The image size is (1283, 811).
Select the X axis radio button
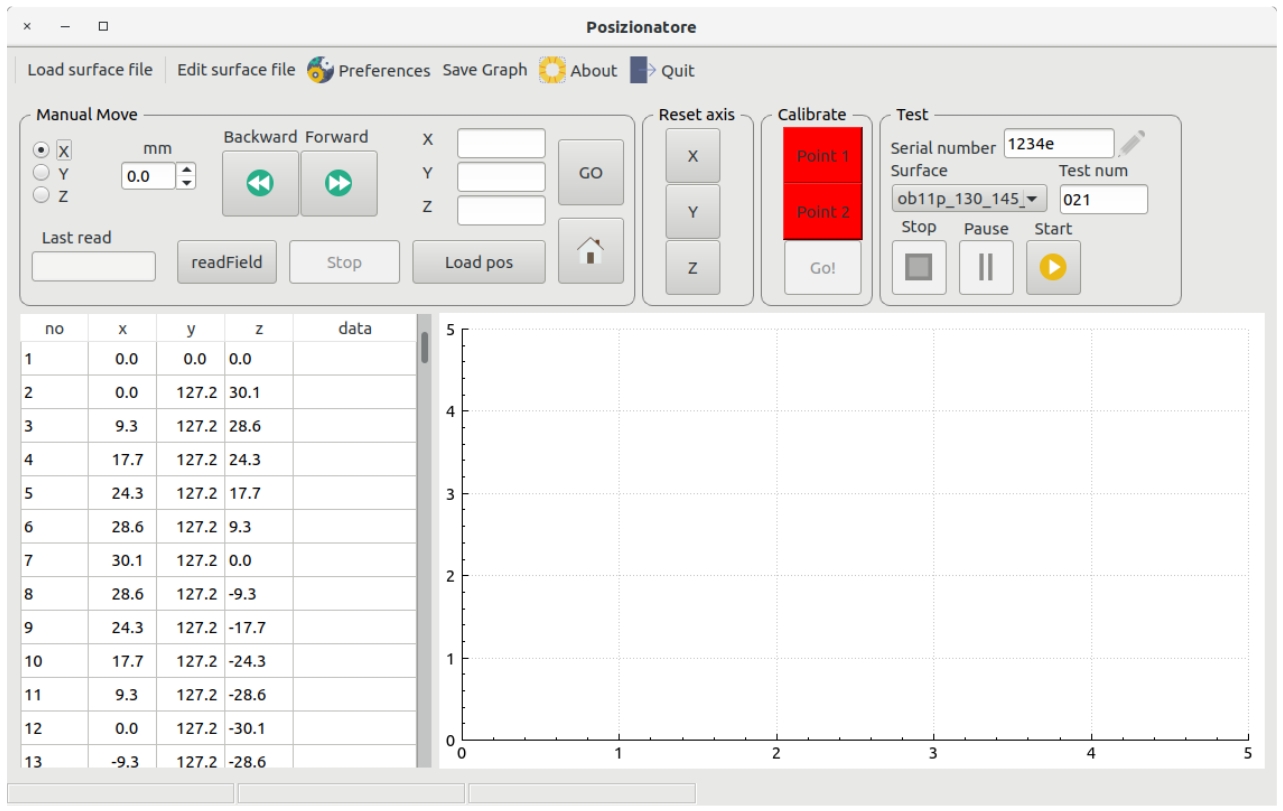click(x=42, y=150)
